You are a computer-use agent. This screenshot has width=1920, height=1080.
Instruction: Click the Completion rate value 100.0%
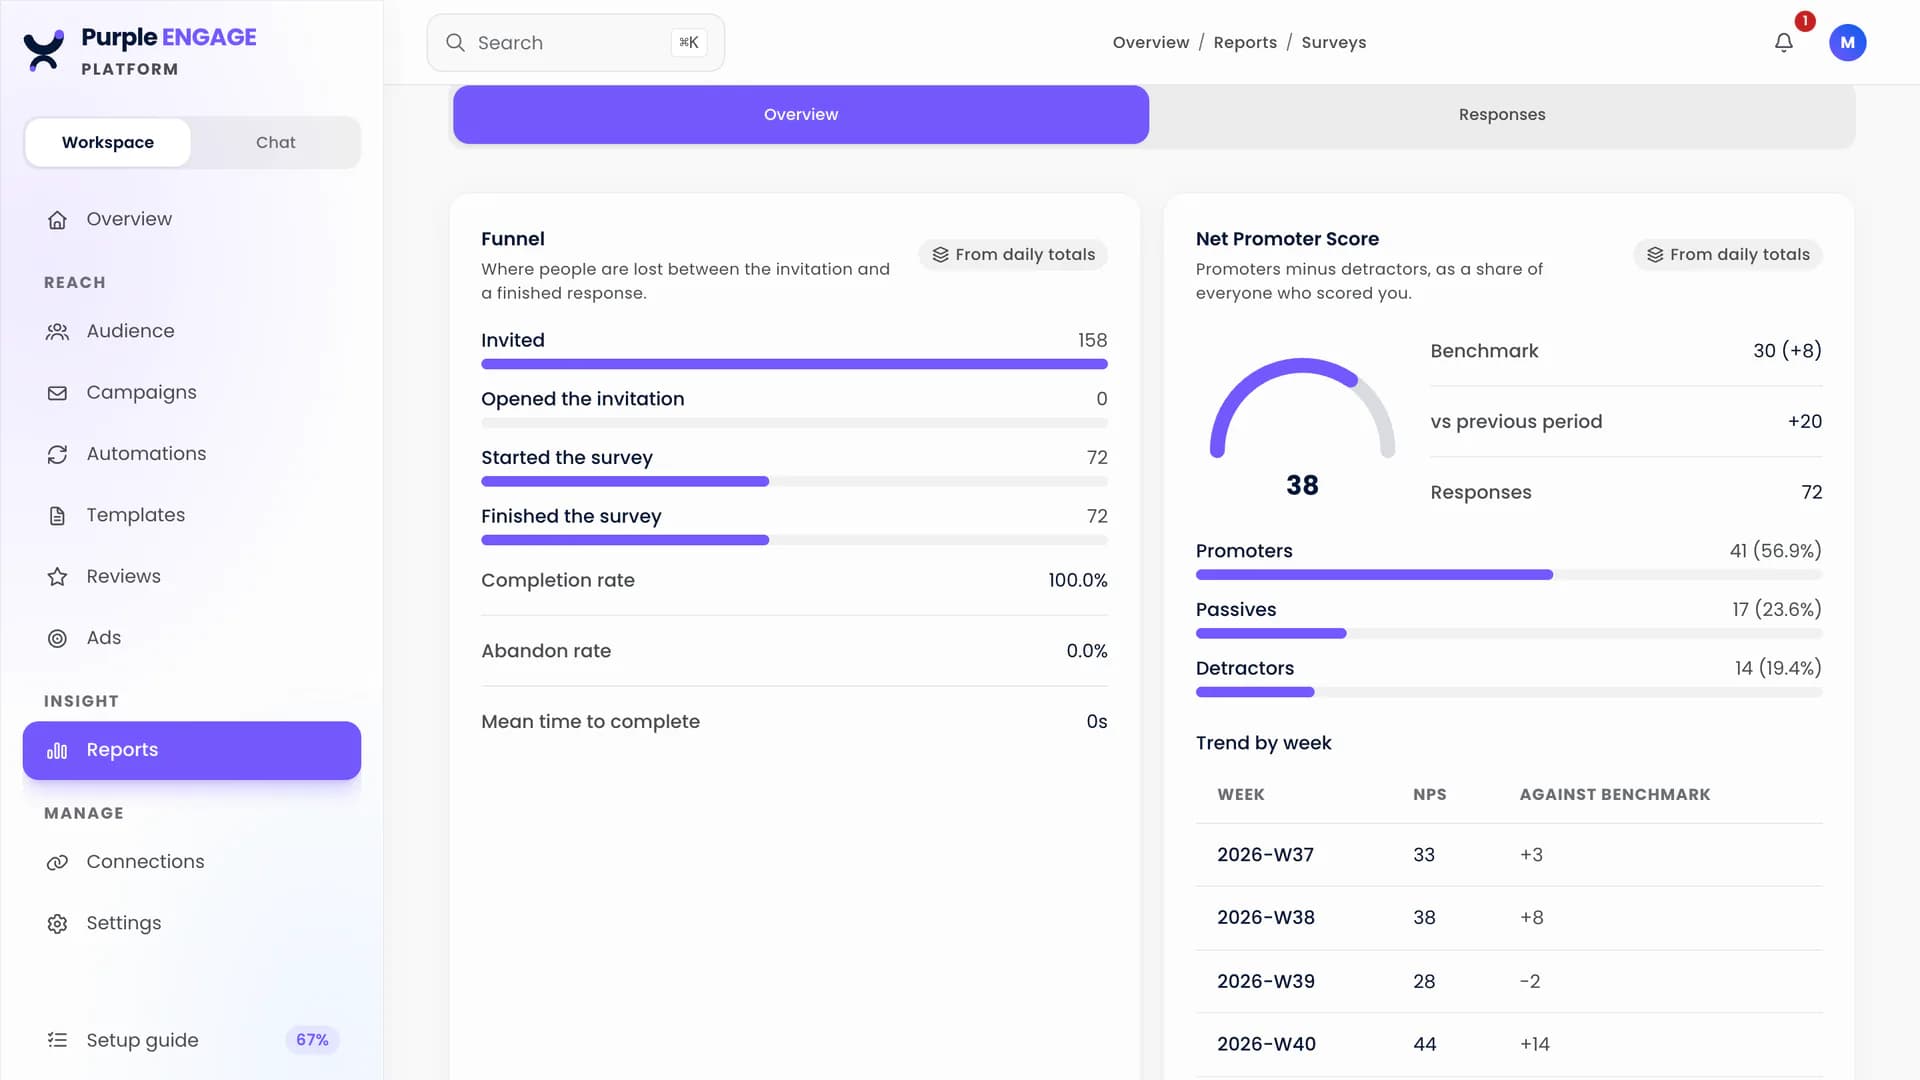pyautogui.click(x=1077, y=581)
